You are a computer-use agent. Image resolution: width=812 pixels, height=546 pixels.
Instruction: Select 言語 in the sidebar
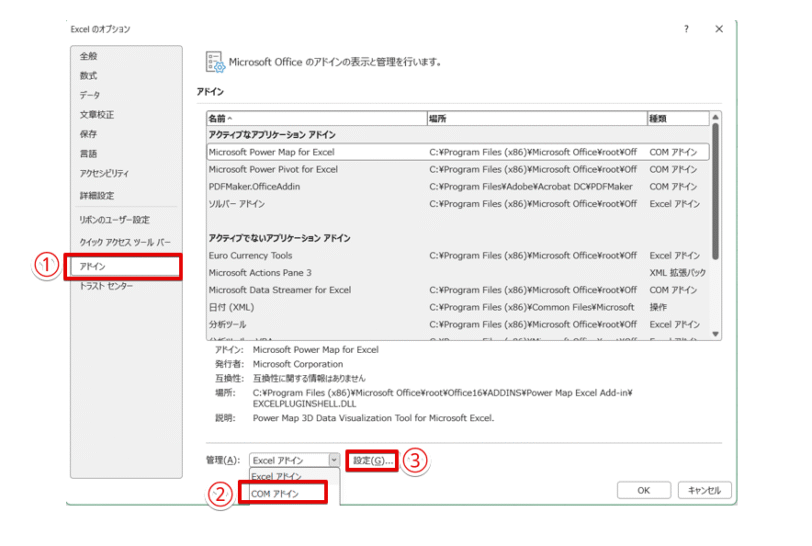coord(89,153)
